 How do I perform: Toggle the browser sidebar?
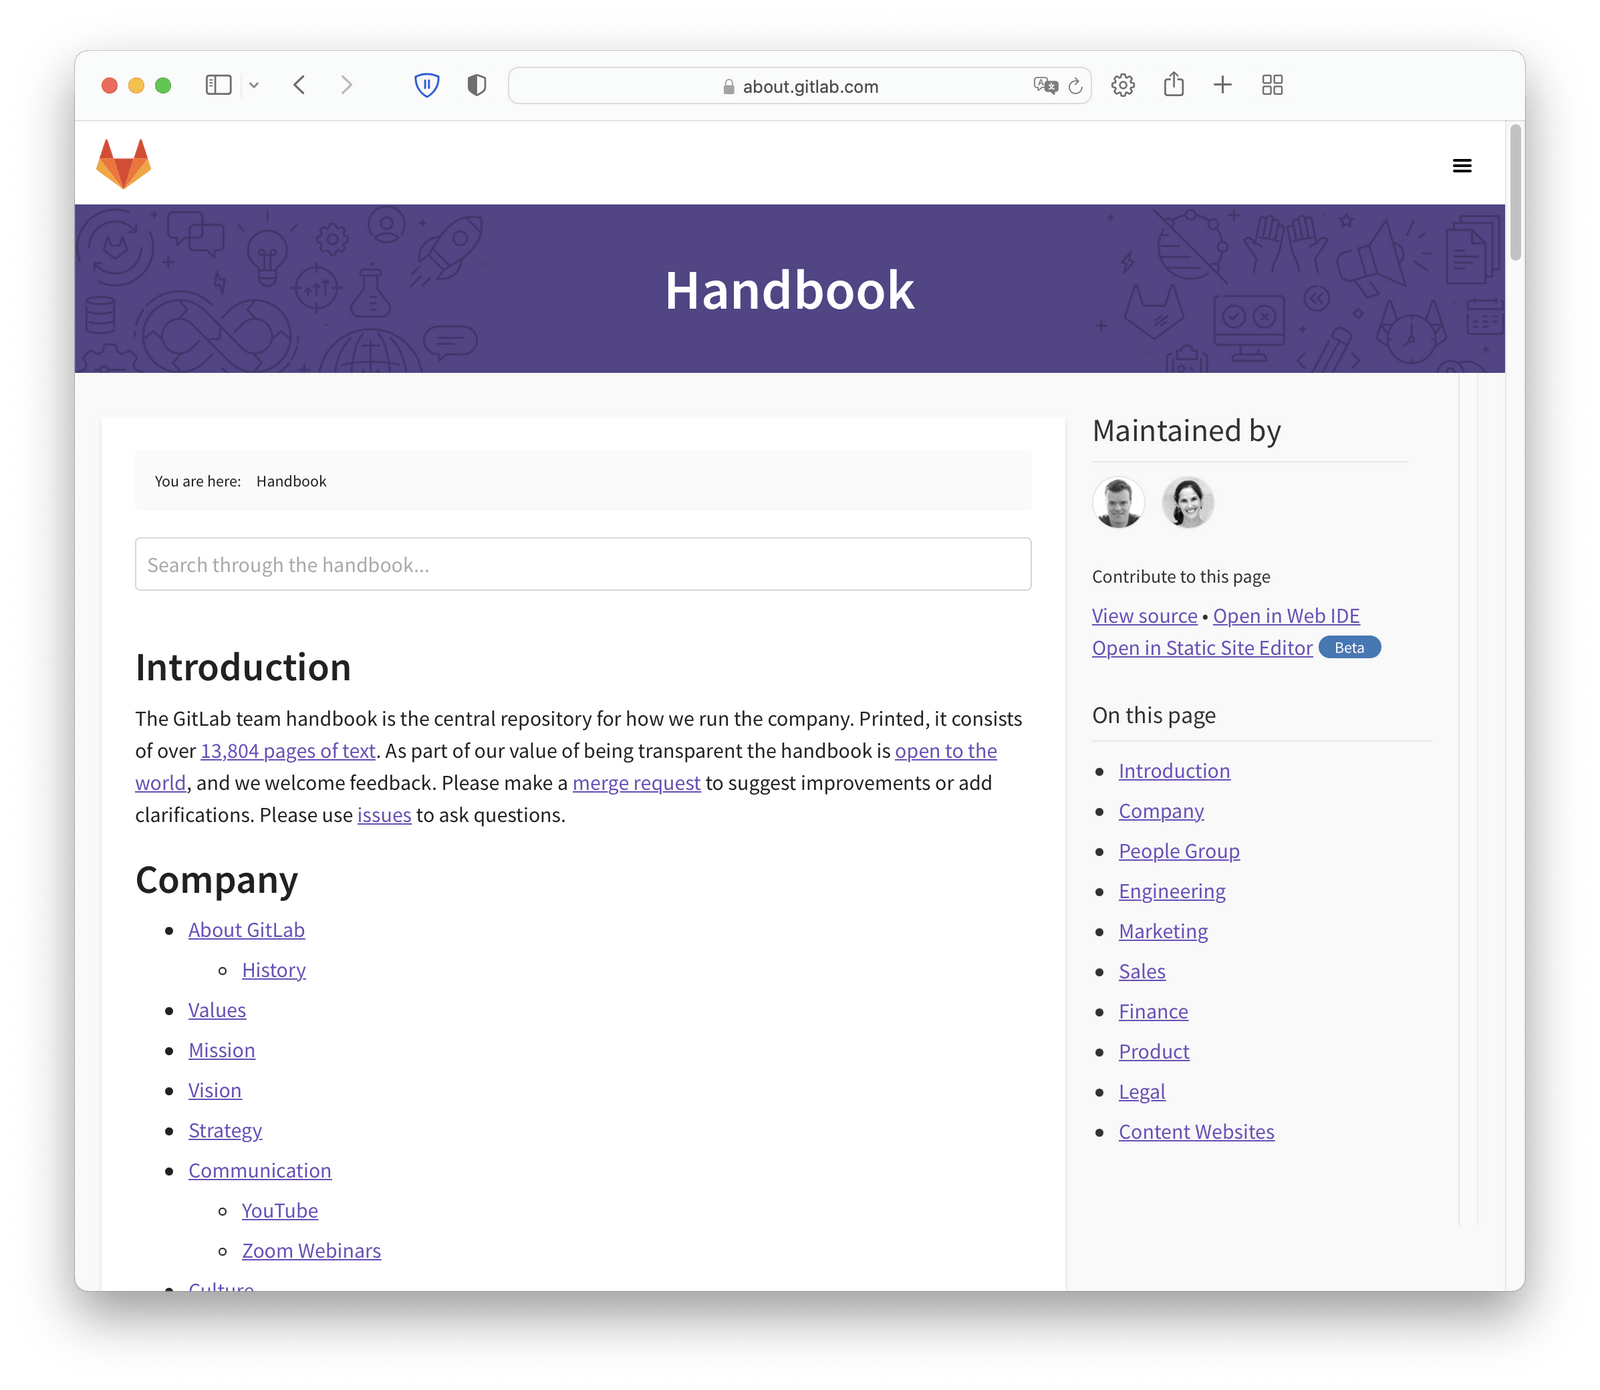click(219, 84)
